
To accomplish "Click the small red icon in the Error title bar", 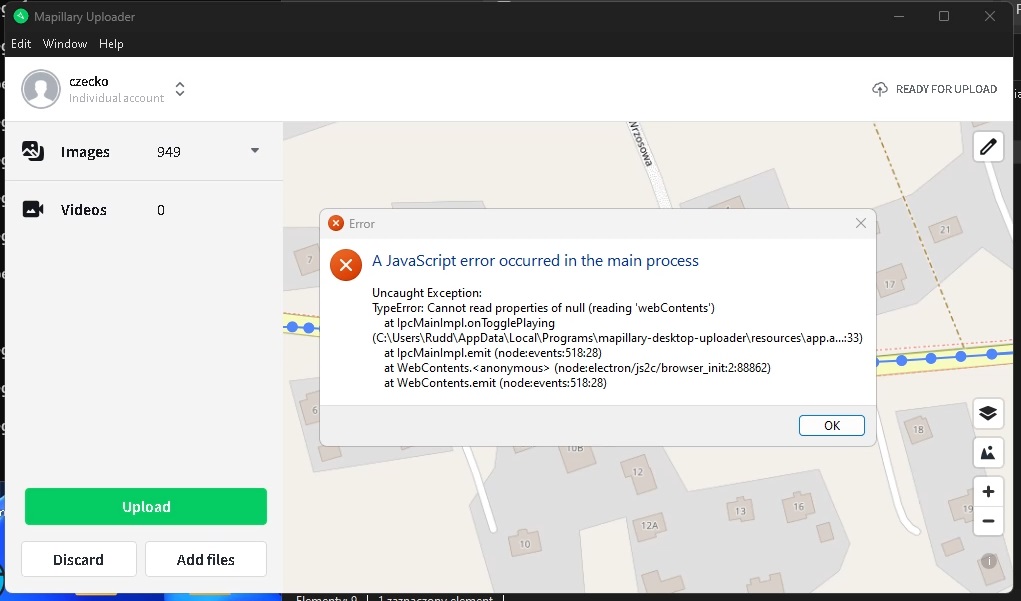I will [x=336, y=223].
